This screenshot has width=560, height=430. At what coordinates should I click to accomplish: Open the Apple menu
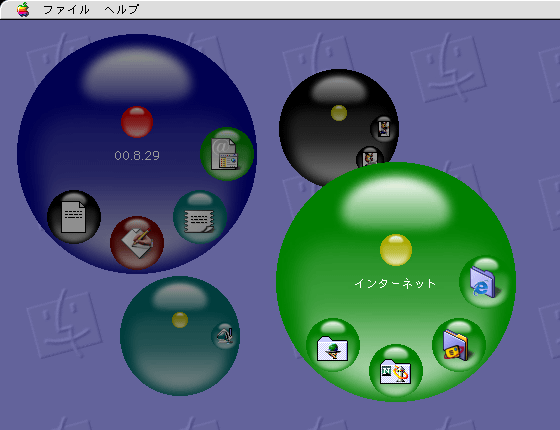(23, 9)
